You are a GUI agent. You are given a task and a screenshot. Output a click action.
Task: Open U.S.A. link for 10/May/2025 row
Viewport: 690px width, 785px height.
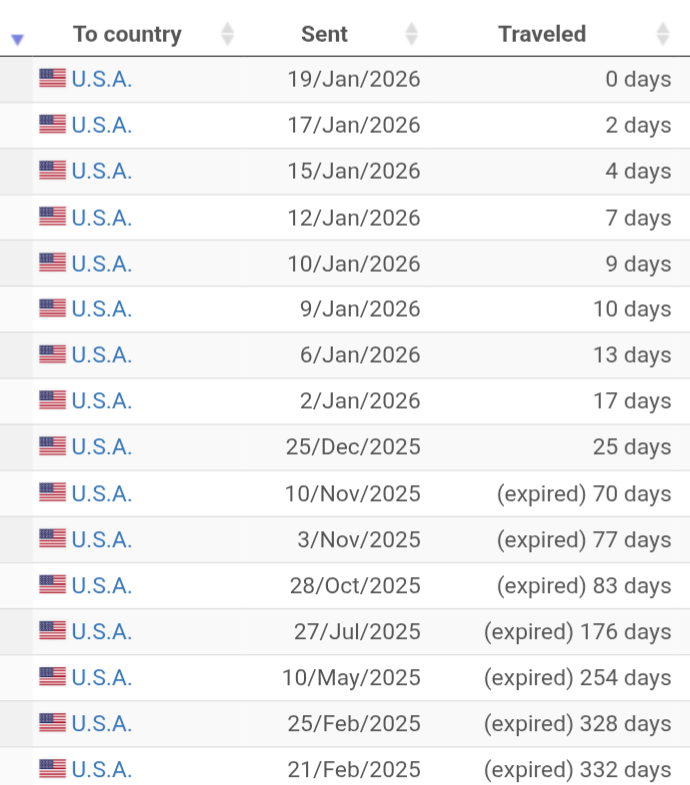point(101,677)
